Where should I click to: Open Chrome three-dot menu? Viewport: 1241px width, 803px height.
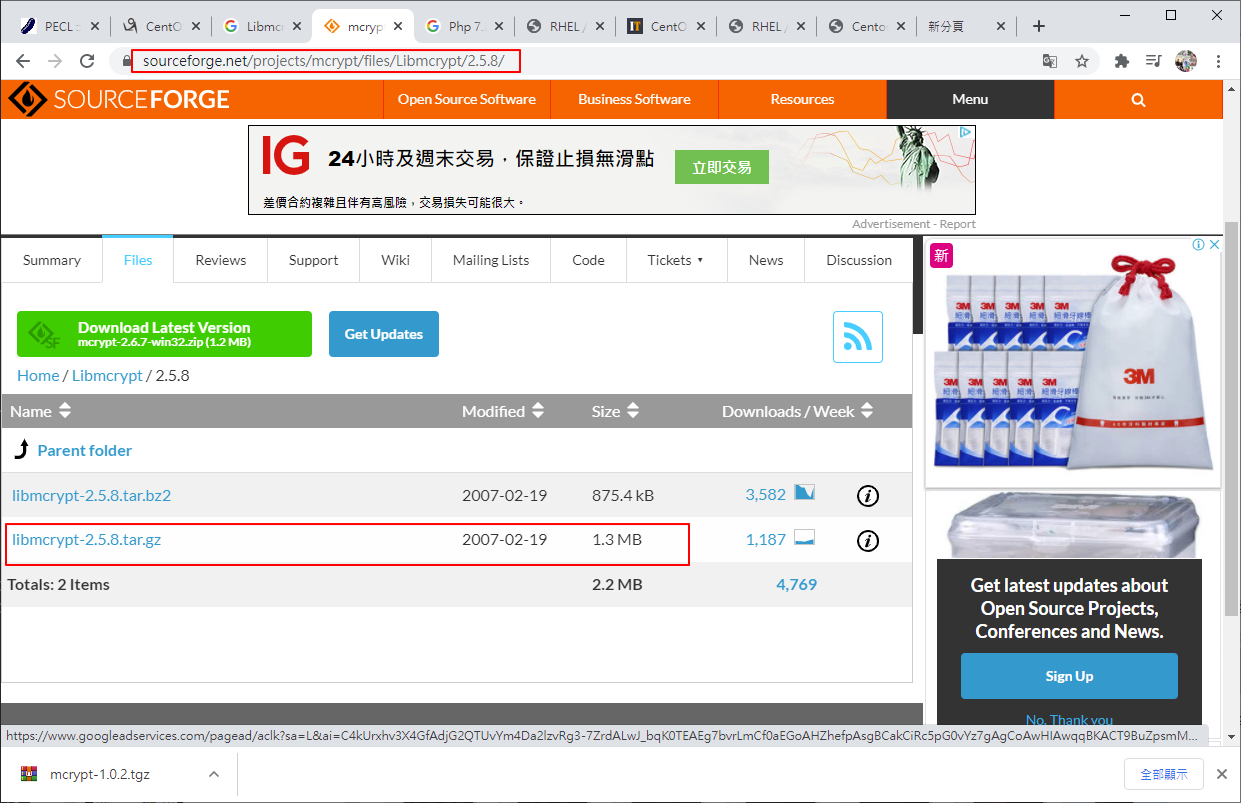tap(1218, 61)
